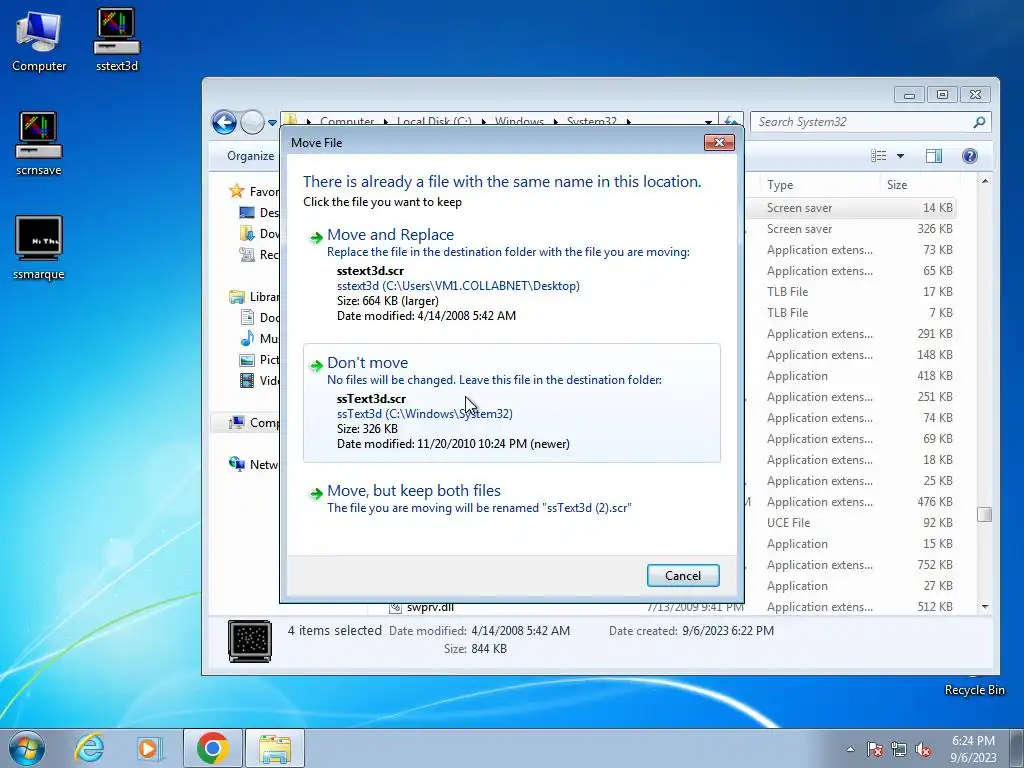Select the swprv.dll file
This screenshot has width=1024, height=768.
pos(430,607)
